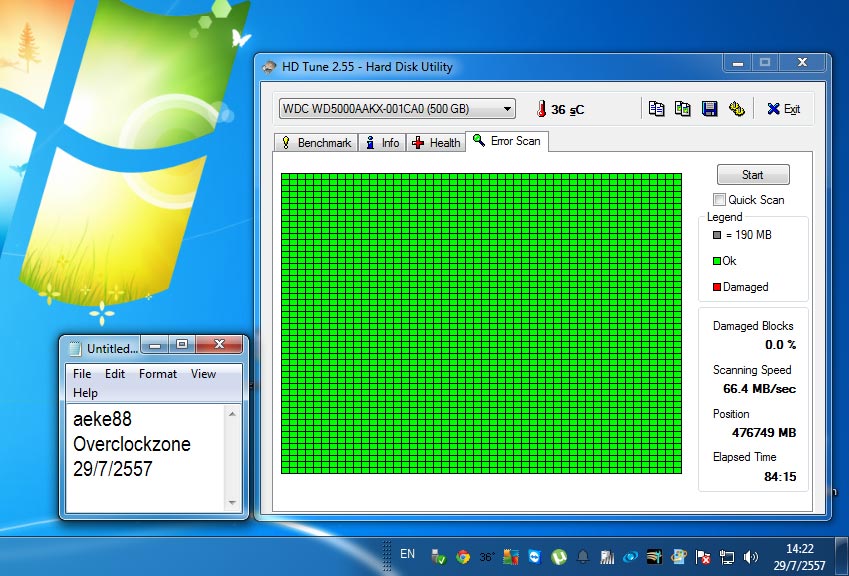
Task: Click the uTorrent tray icon
Action: tap(559, 557)
